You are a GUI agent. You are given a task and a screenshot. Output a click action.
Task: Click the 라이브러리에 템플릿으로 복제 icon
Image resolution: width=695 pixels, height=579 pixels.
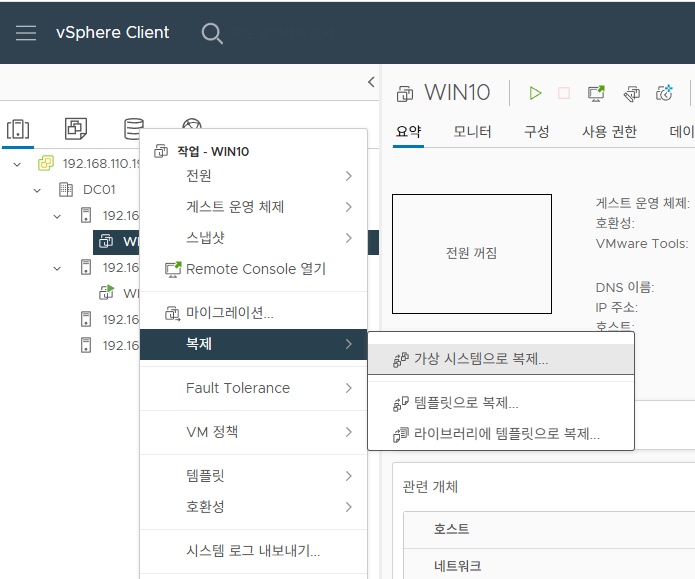[x=401, y=434]
